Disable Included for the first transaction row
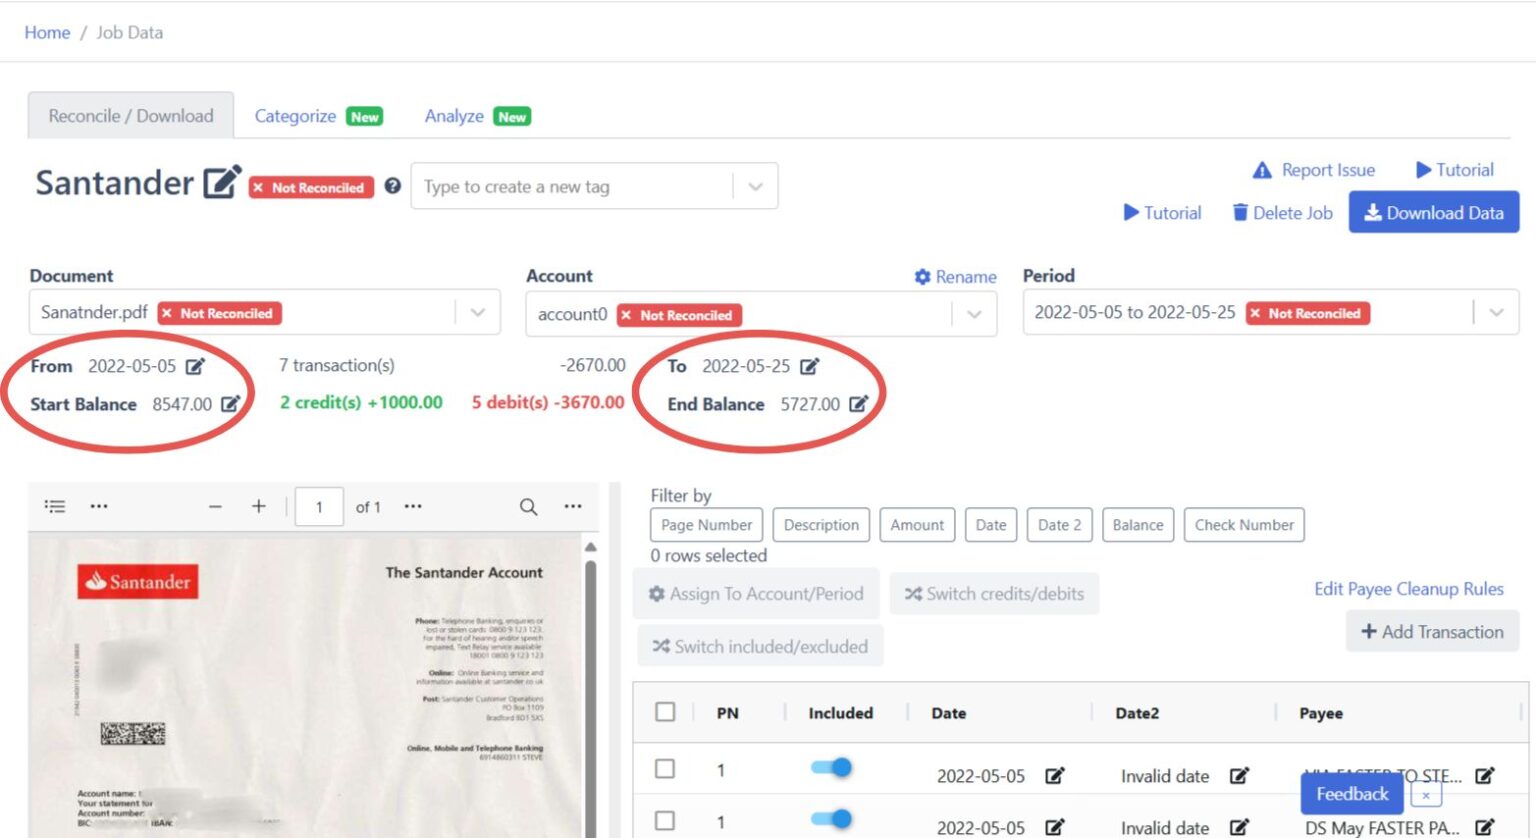1536x838 pixels. 829,767
